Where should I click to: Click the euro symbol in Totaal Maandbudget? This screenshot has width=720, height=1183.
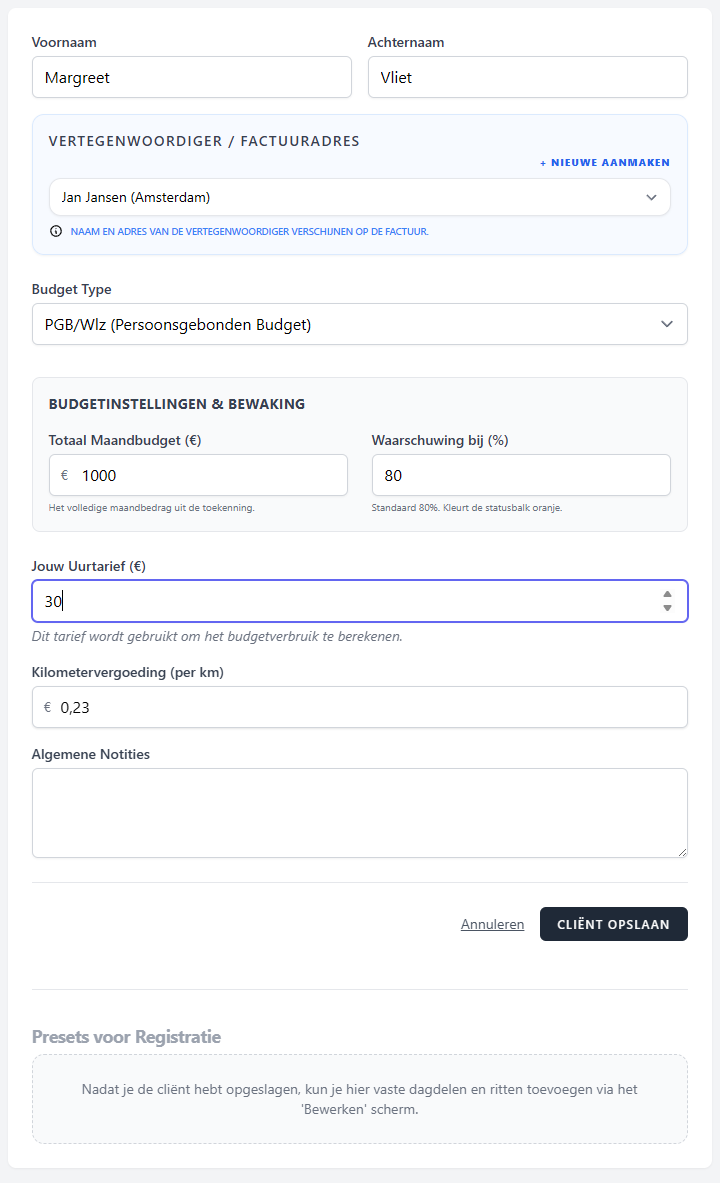[65, 475]
